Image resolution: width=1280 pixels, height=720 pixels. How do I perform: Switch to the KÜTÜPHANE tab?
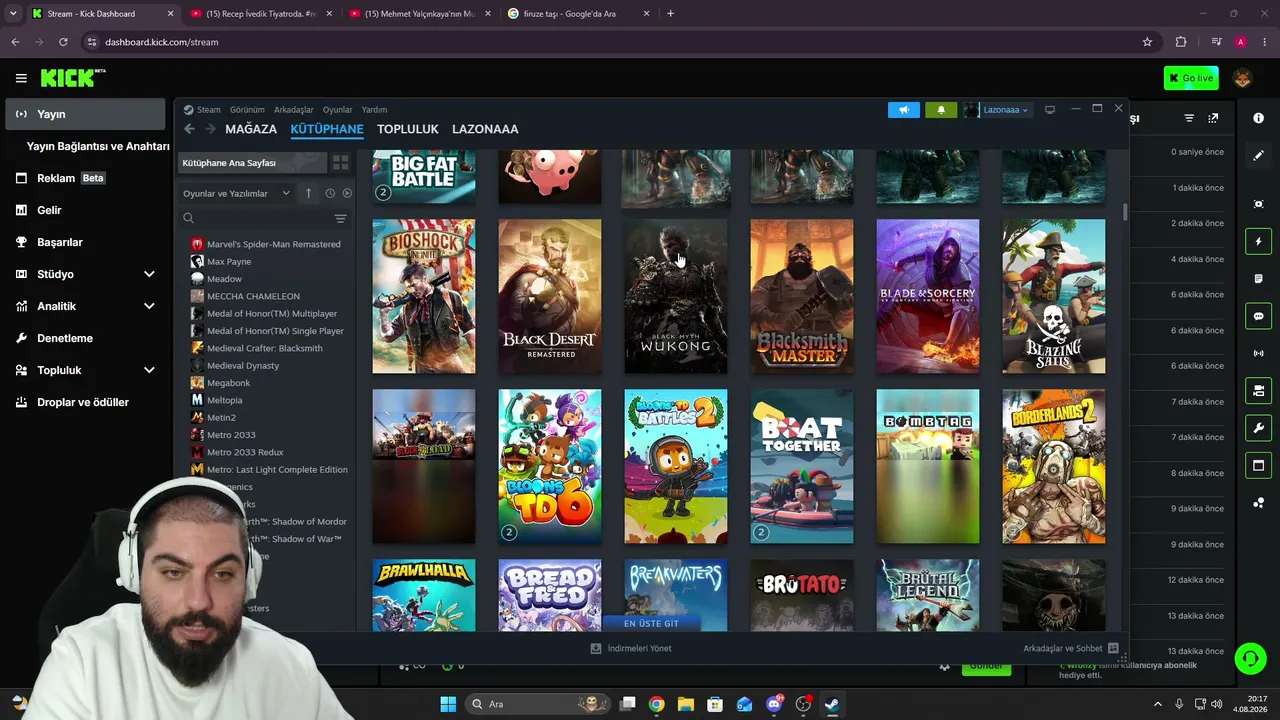pyautogui.click(x=327, y=129)
